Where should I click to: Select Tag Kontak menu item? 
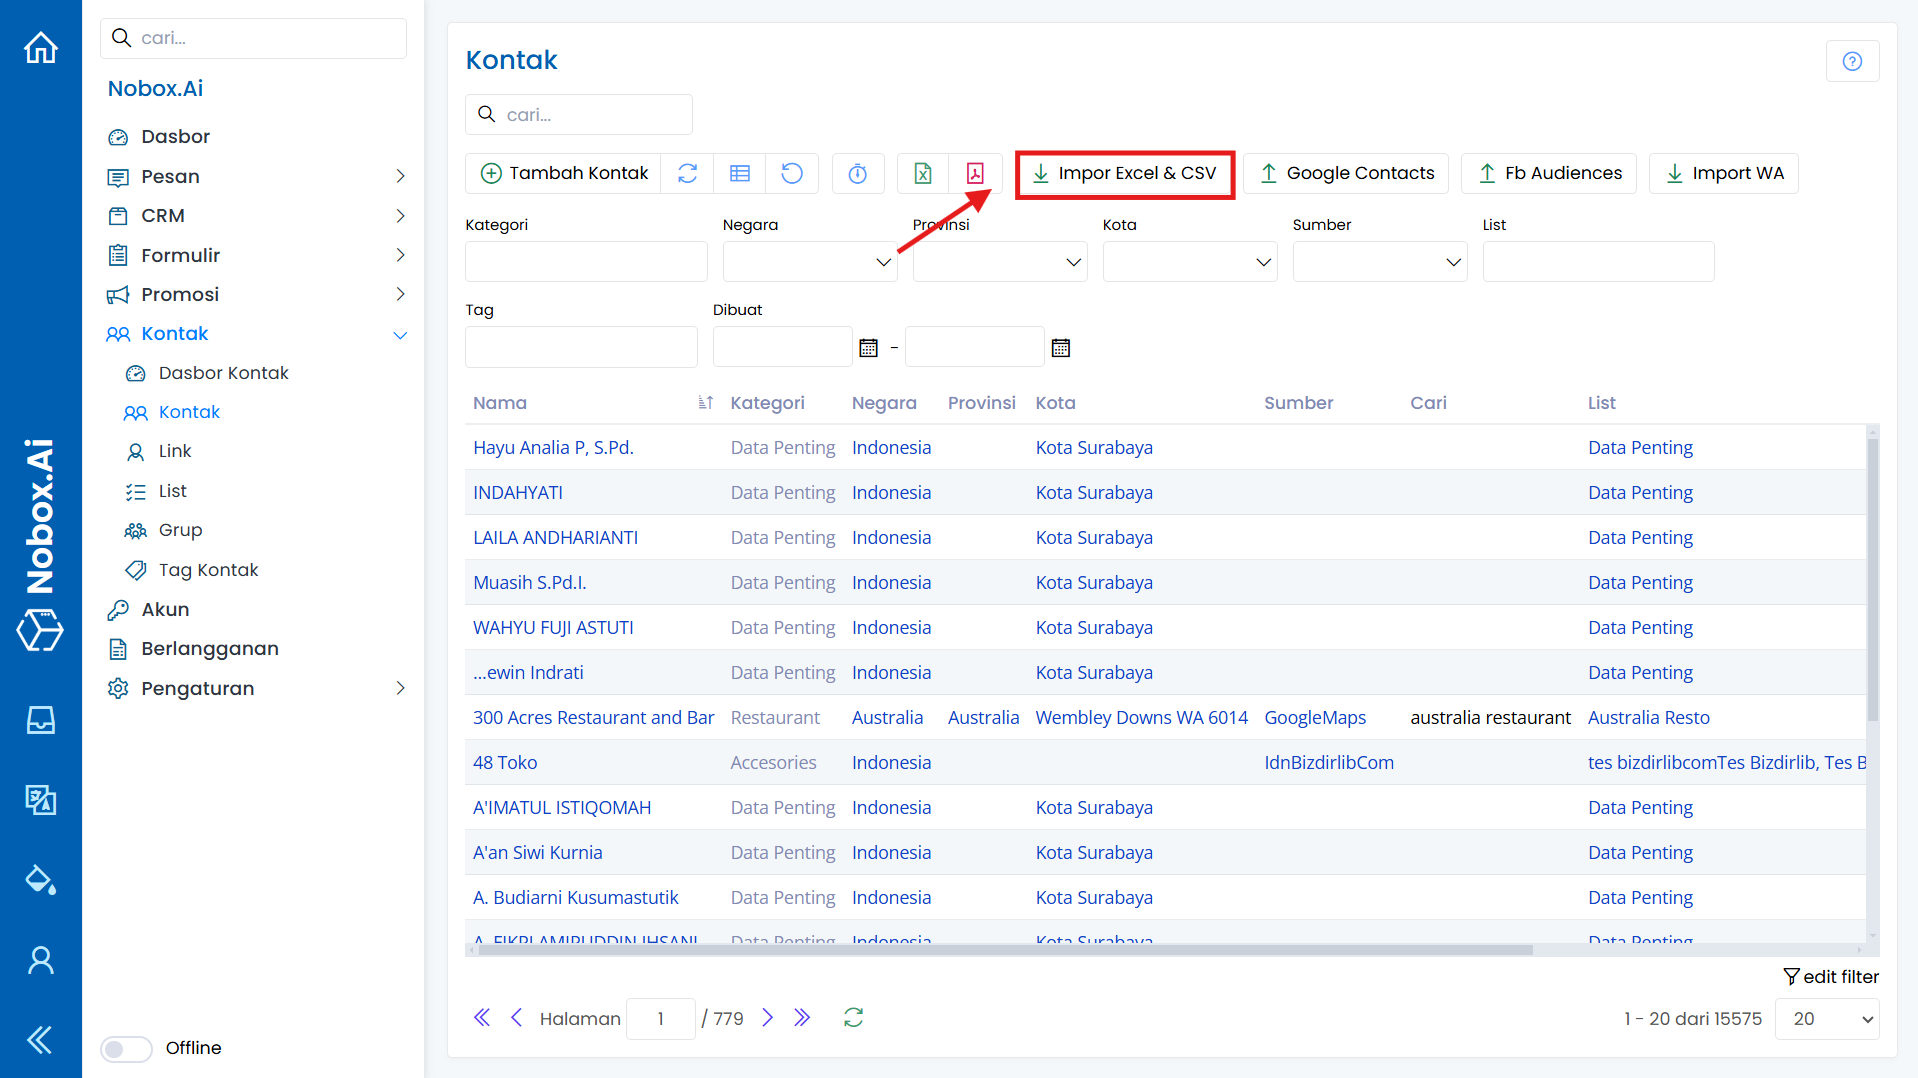coord(208,570)
